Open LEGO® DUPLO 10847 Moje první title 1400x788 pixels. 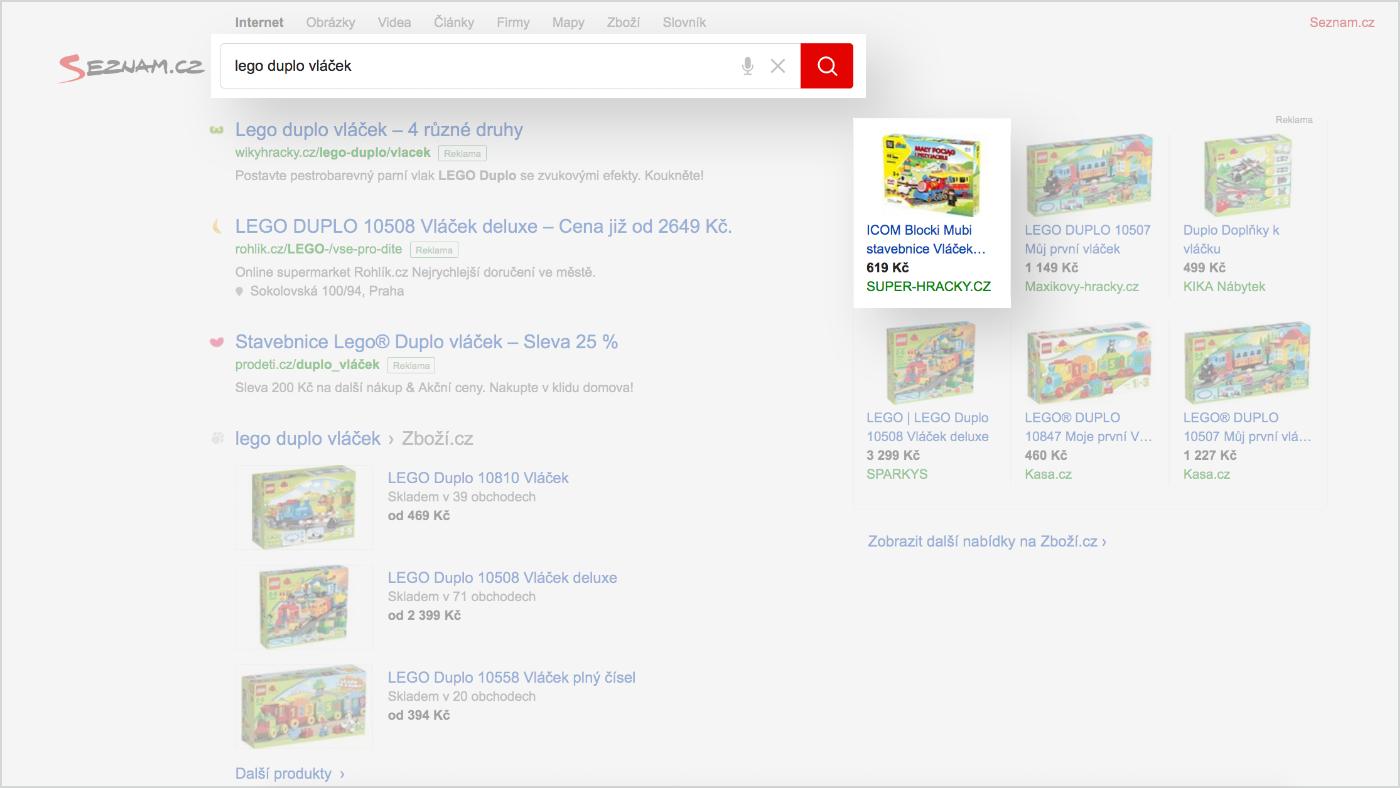tap(1088, 427)
